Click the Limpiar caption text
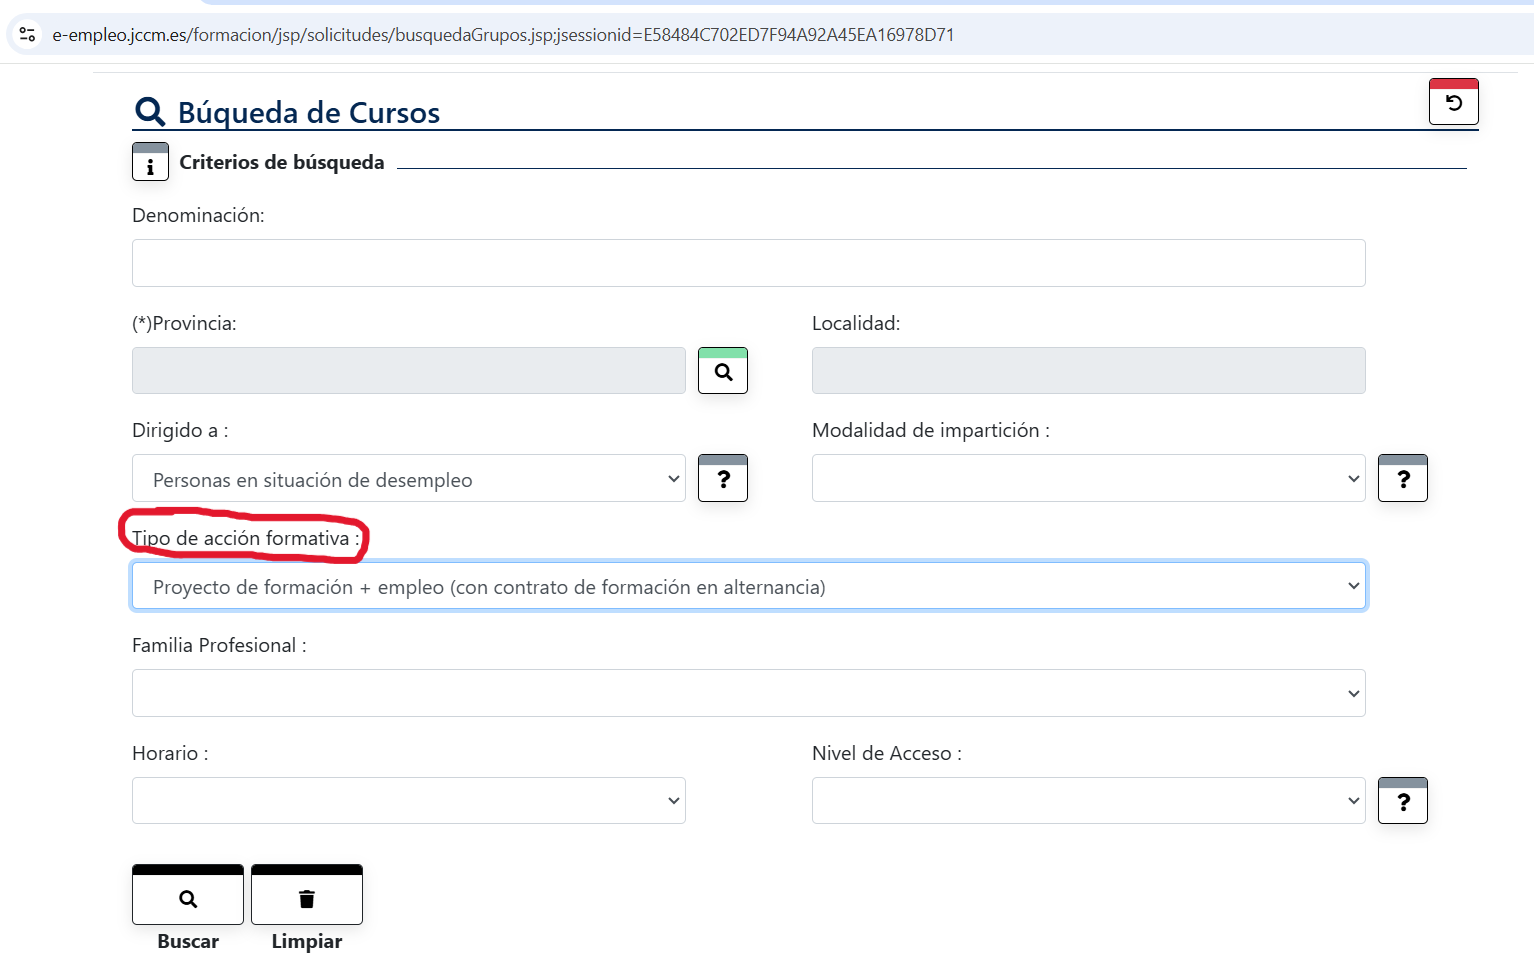The image size is (1534, 961). [x=307, y=941]
